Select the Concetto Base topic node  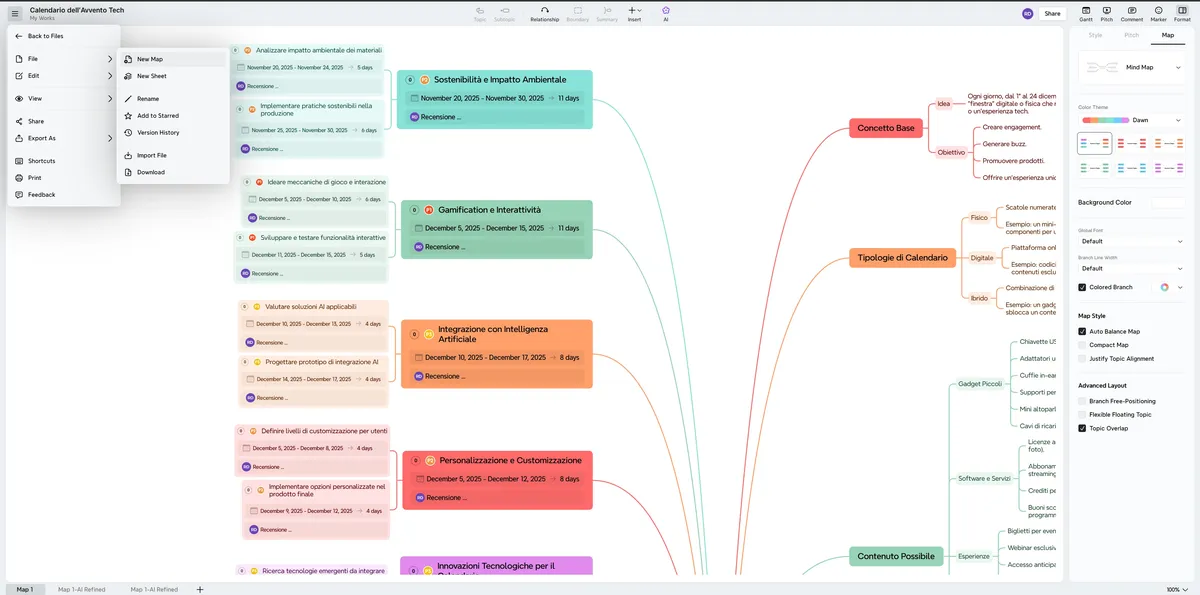886,128
